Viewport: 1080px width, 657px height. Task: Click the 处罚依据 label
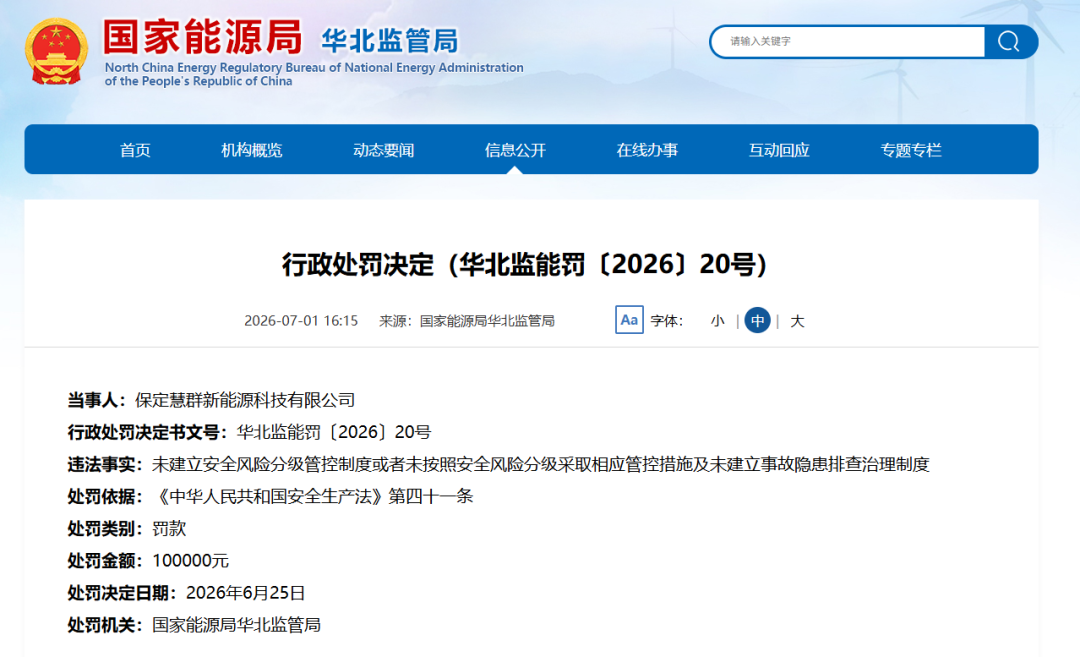click(x=105, y=497)
